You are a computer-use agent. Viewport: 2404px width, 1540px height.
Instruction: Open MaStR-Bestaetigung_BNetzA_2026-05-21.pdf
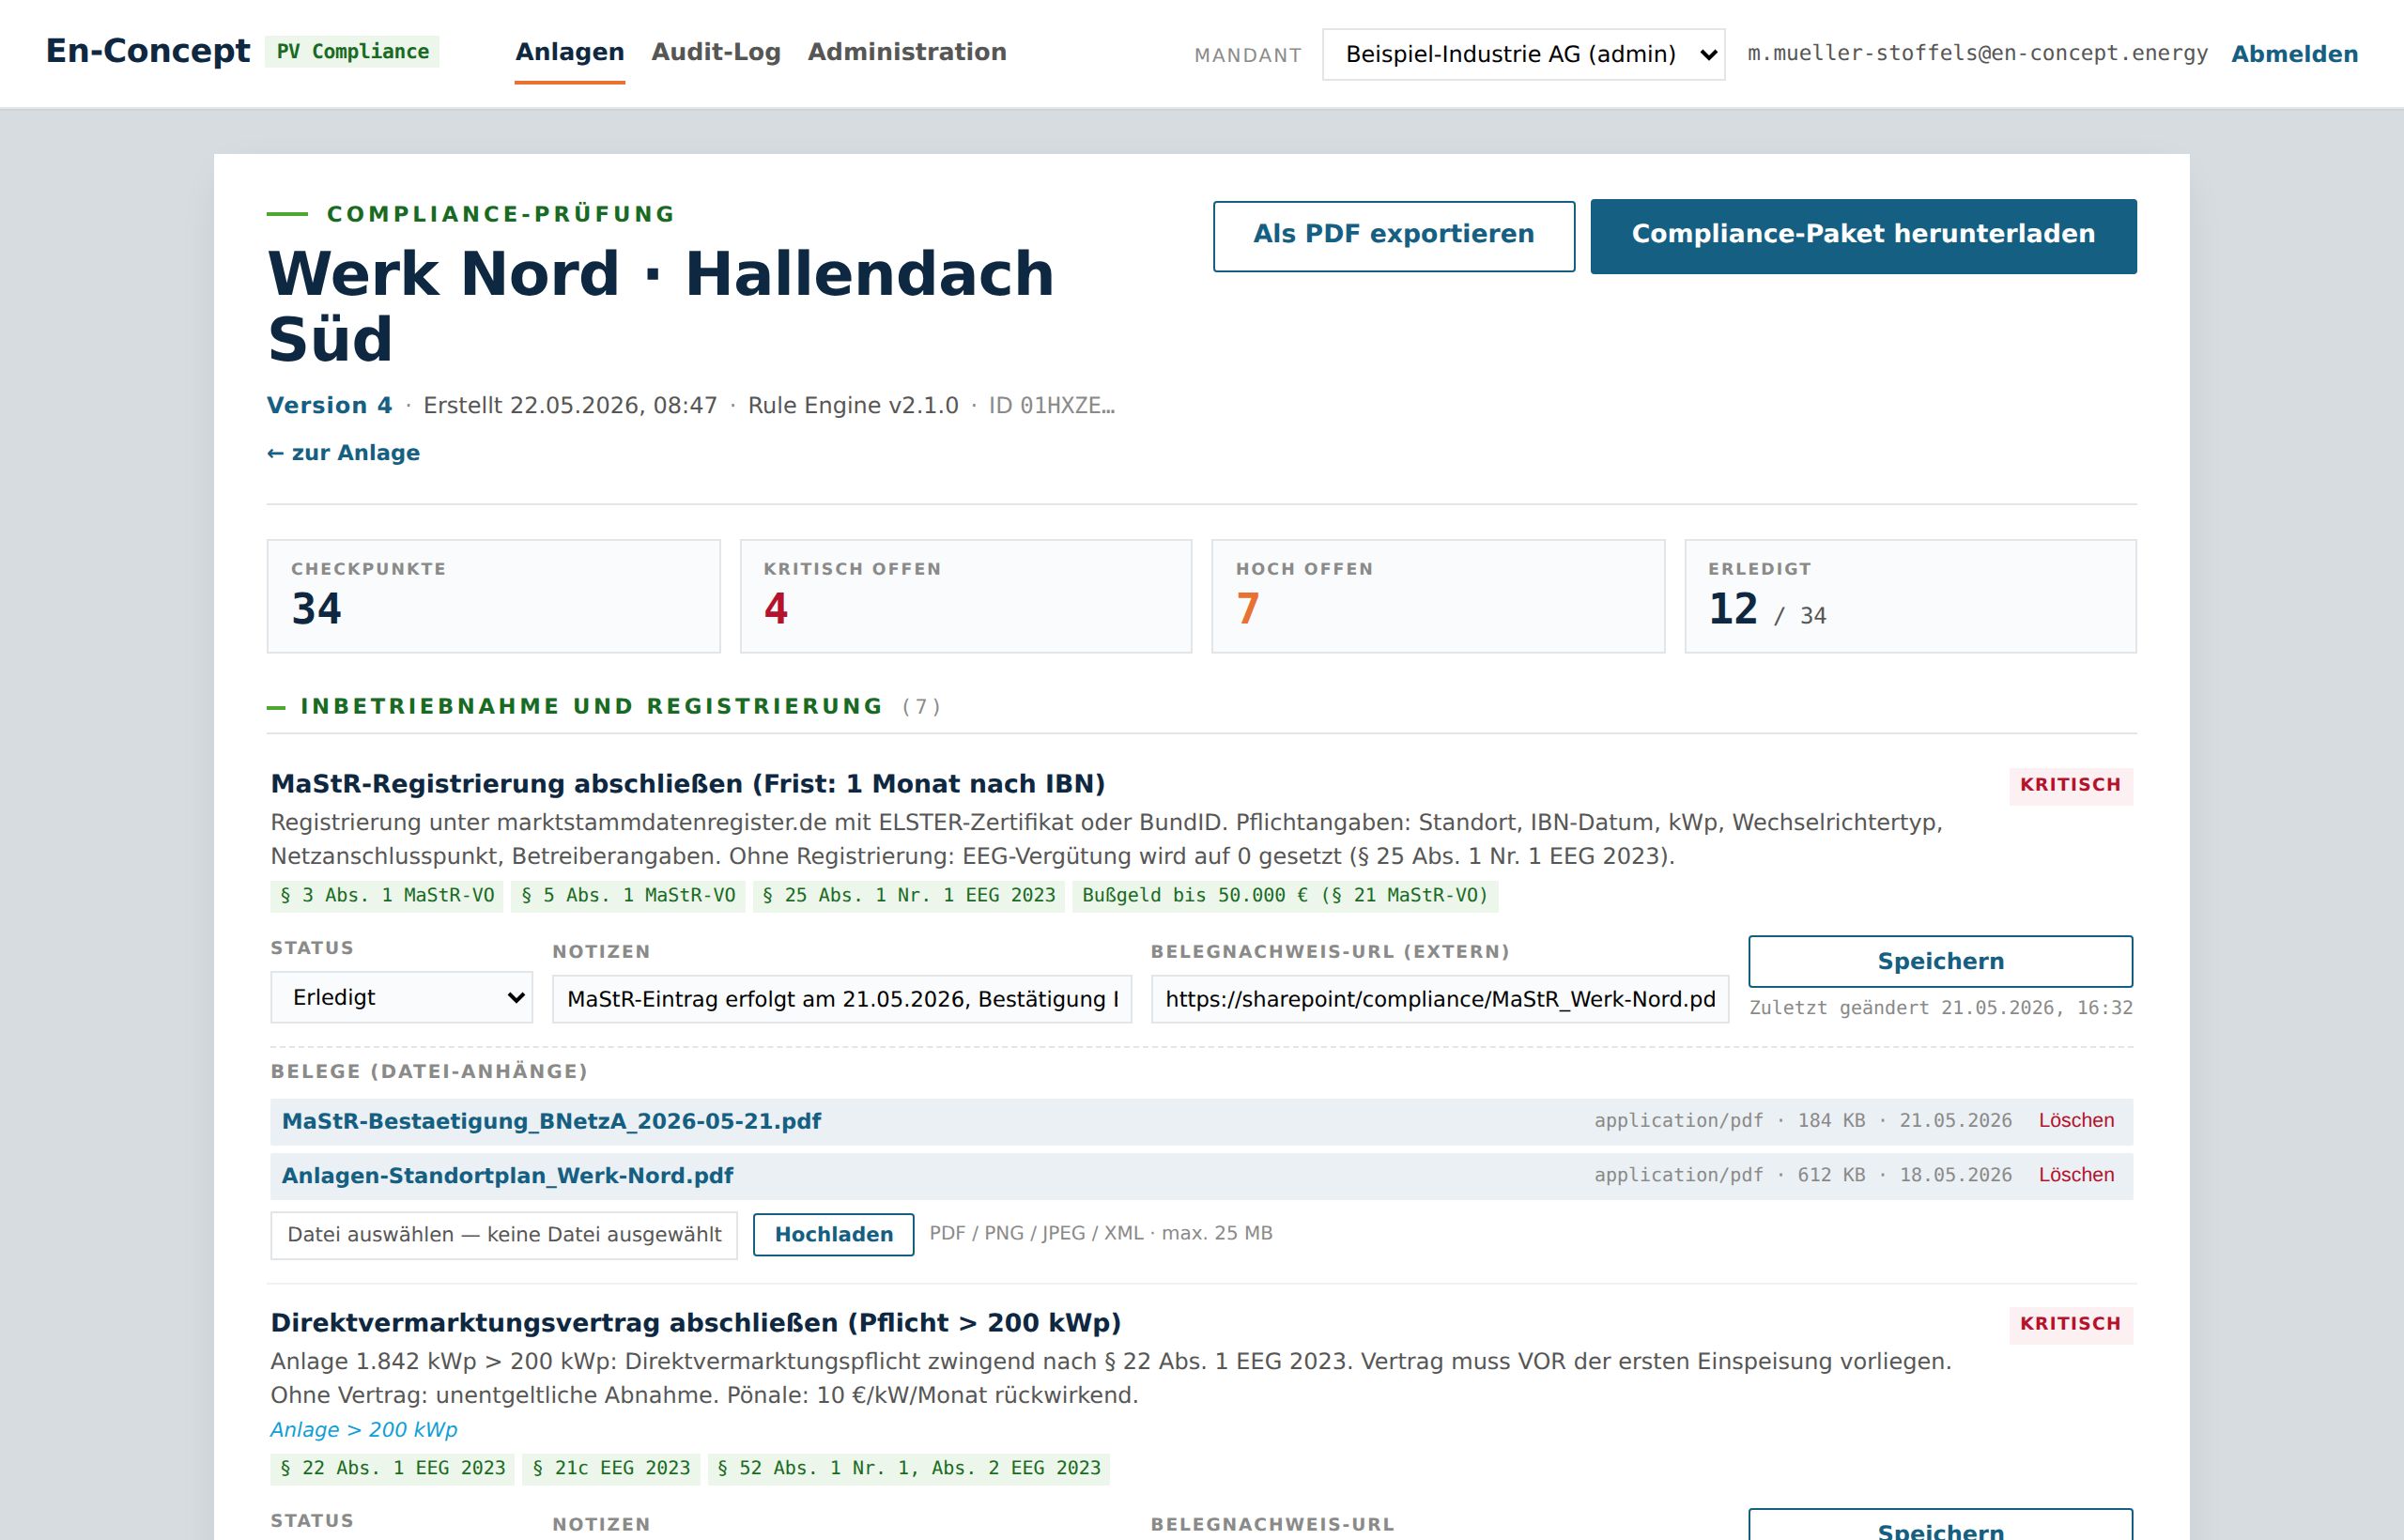coord(551,1121)
